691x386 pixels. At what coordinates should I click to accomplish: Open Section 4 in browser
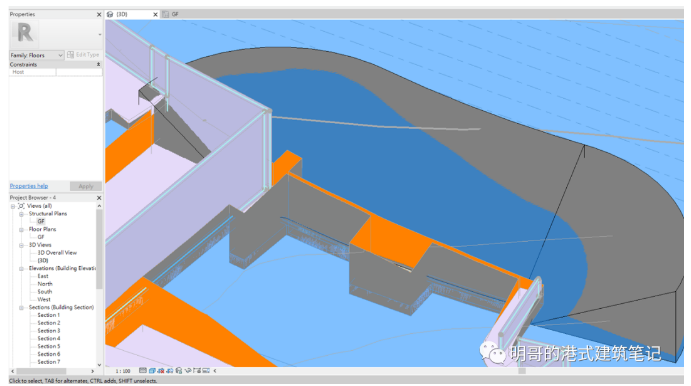[48, 338]
